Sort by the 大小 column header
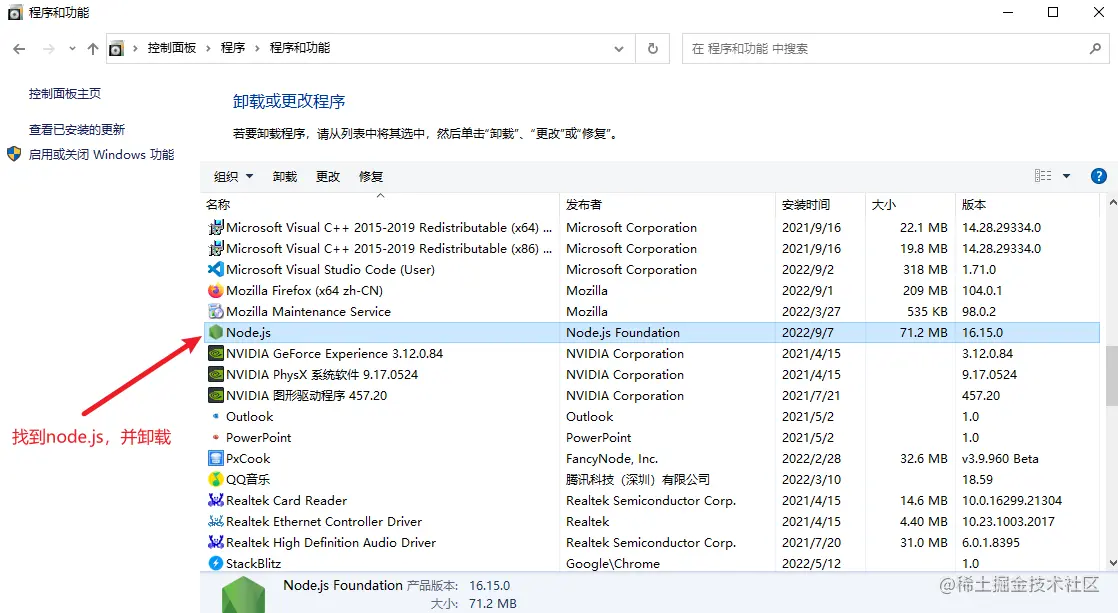The image size is (1118, 613). click(x=911, y=205)
